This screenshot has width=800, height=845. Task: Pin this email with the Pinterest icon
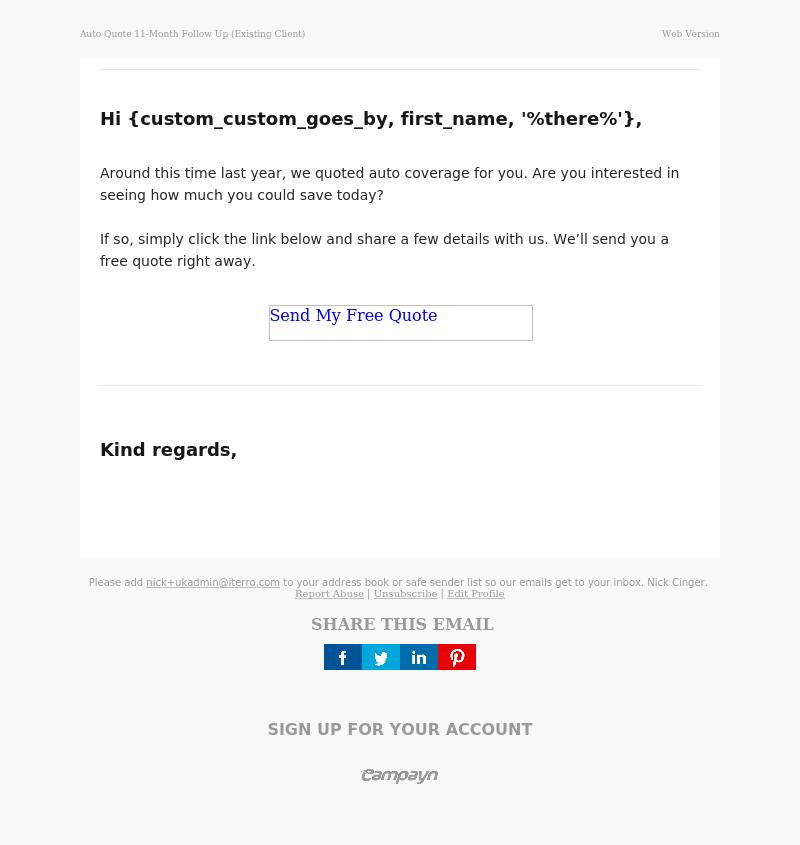[x=457, y=657]
